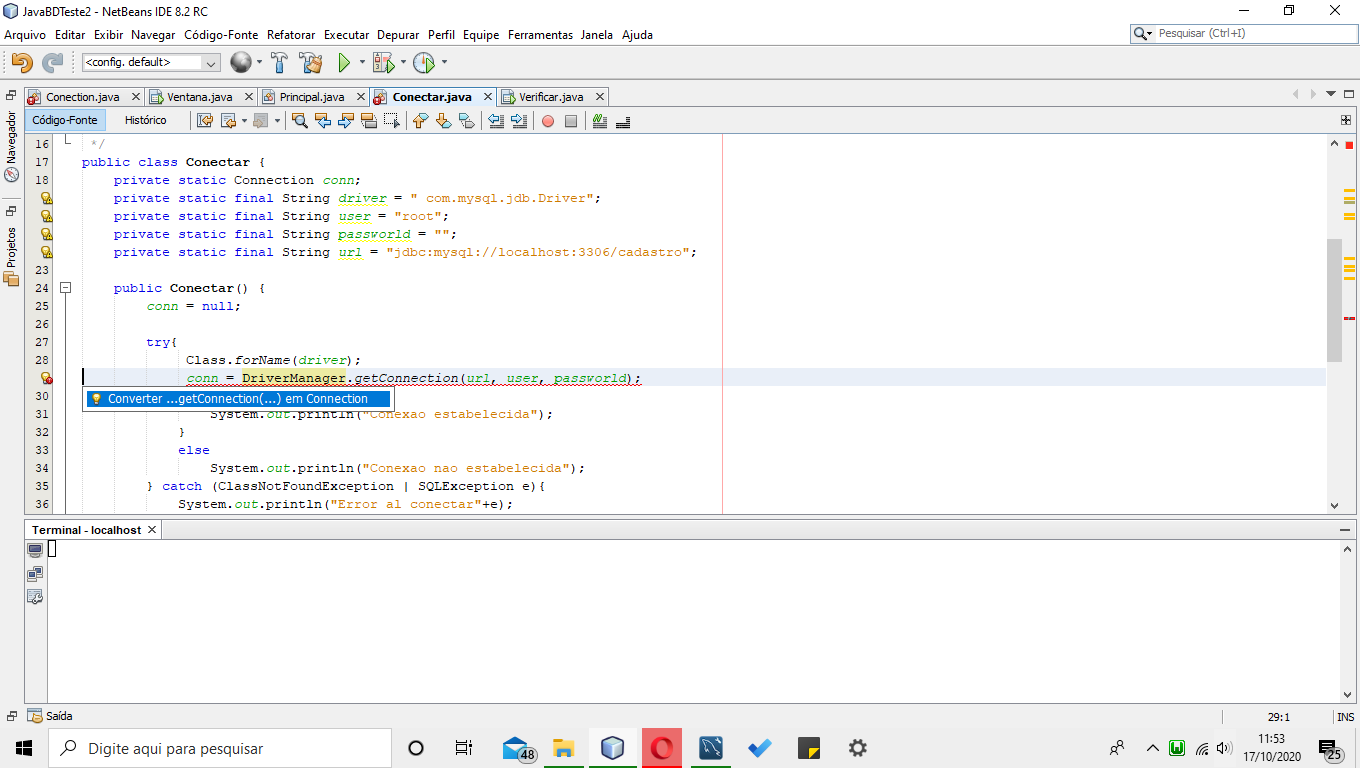Expand the Run Project dropdown arrow
The image size is (1360, 768).
(x=362, y=63)
